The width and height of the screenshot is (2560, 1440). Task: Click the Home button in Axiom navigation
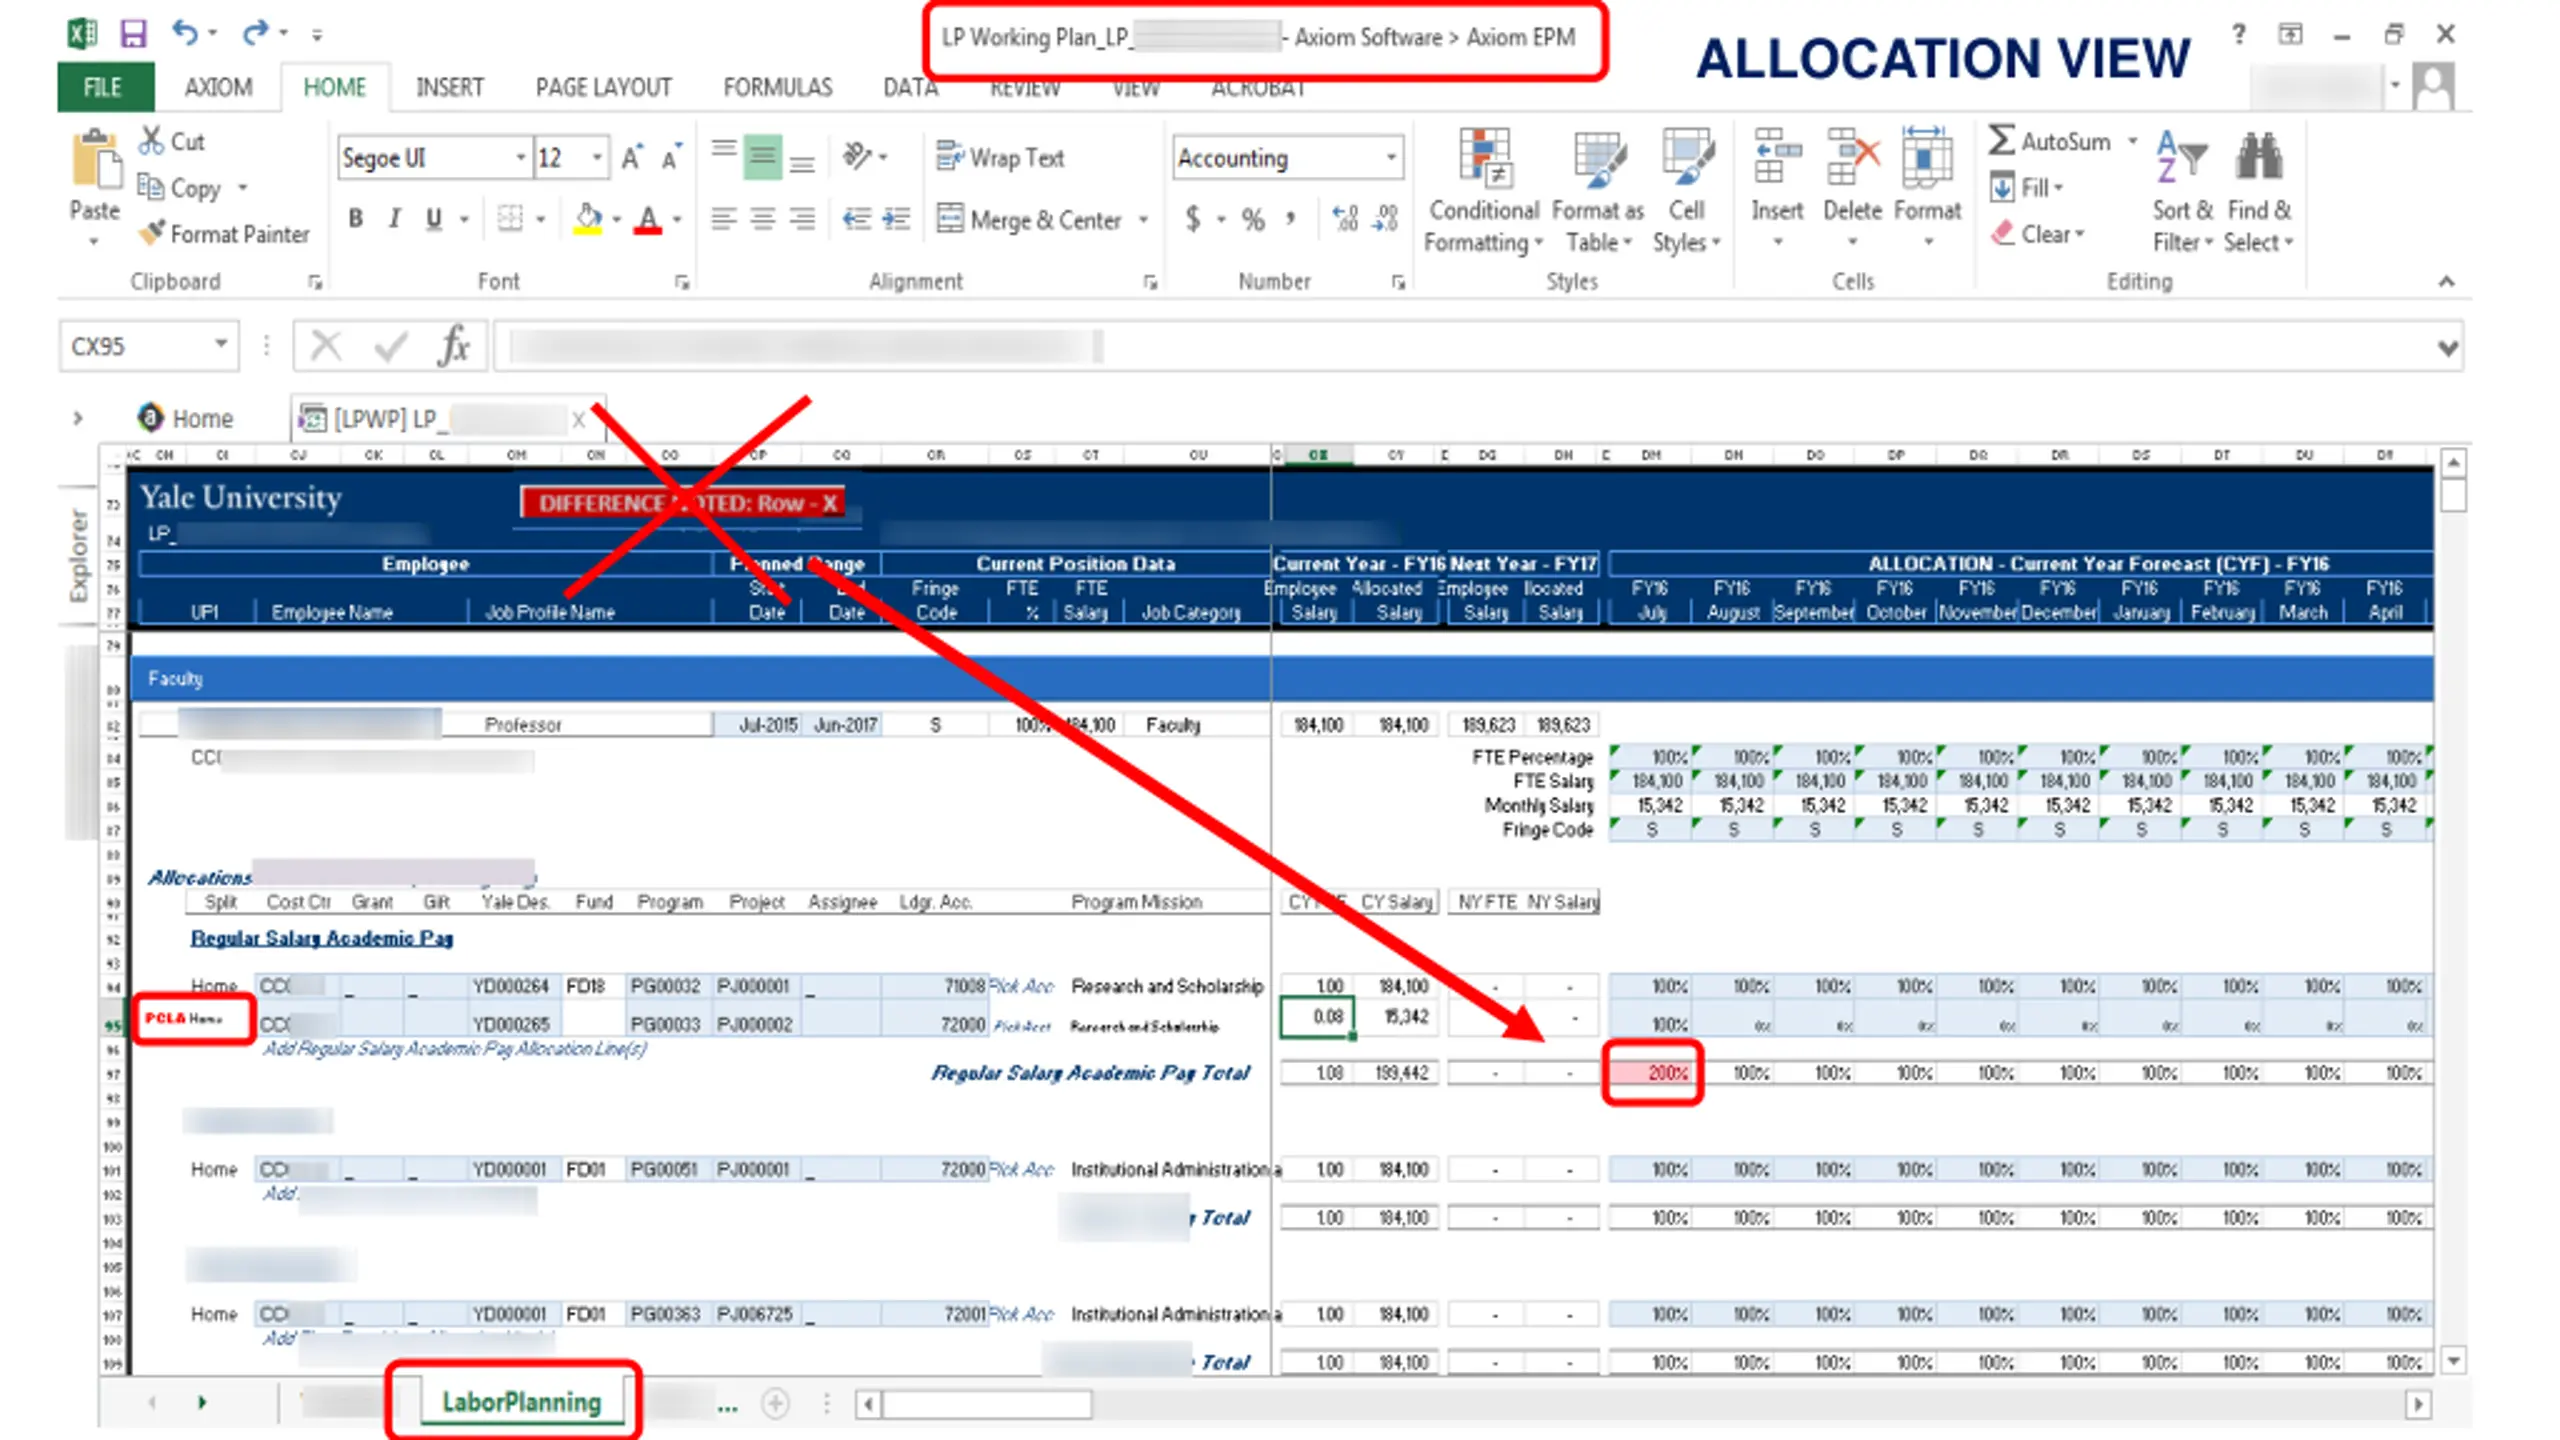(185, 418)
